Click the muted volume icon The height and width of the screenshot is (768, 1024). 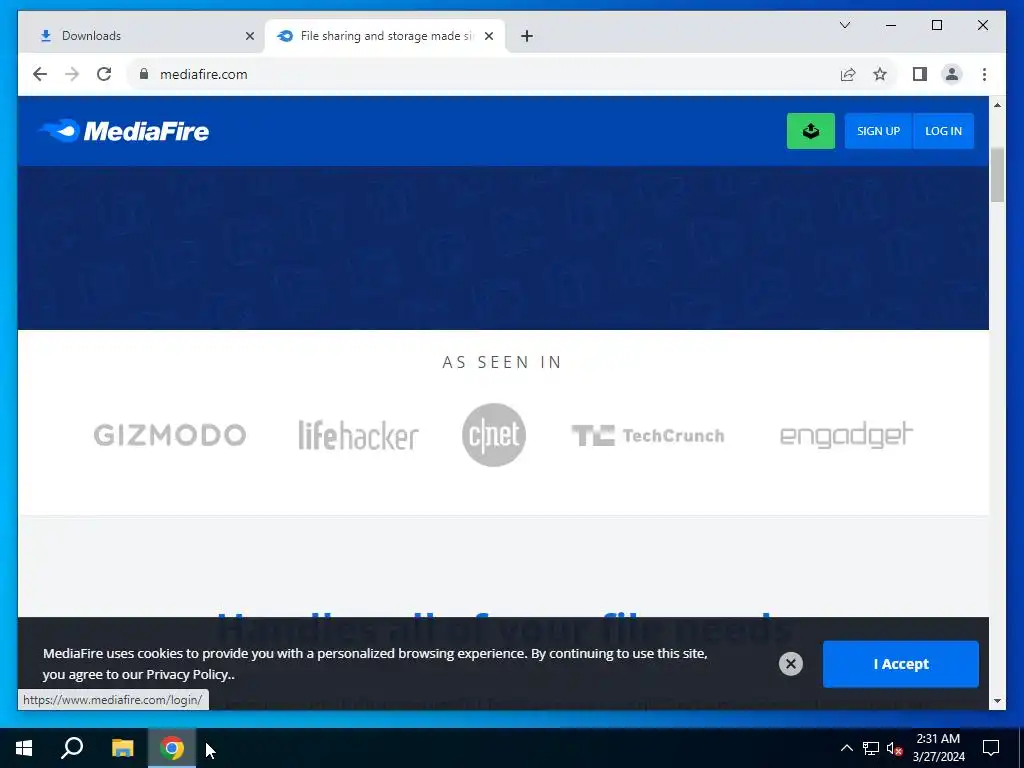[x=894, y=748]
